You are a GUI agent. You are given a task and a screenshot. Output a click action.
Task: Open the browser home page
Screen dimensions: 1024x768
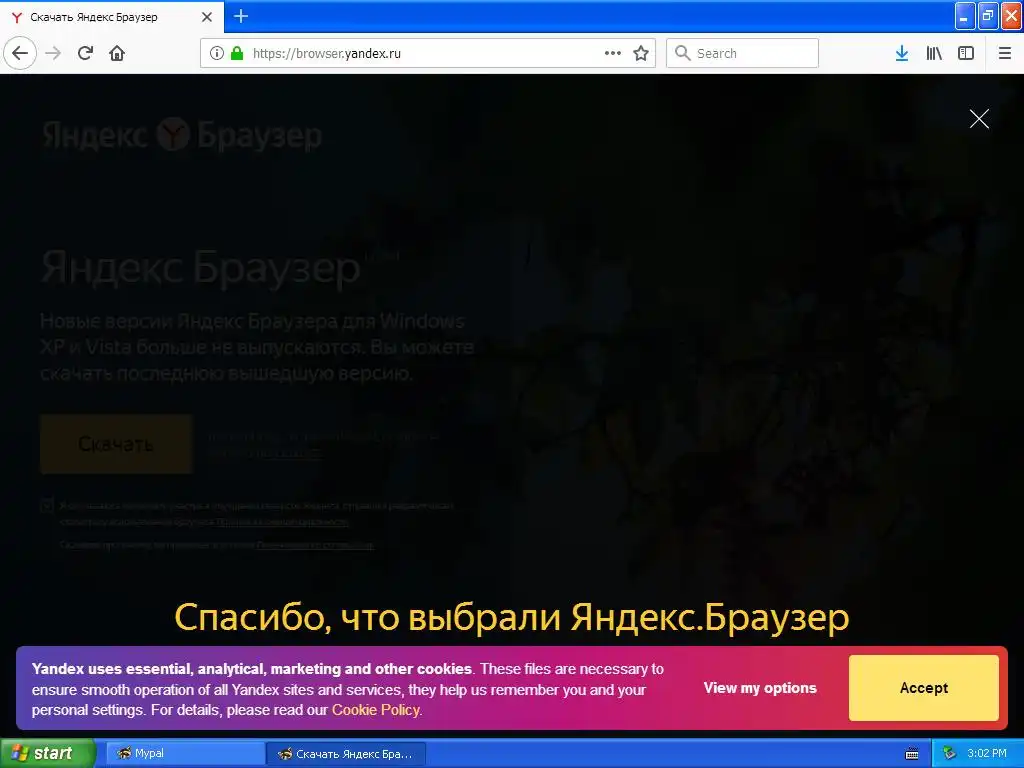point(117,53)
